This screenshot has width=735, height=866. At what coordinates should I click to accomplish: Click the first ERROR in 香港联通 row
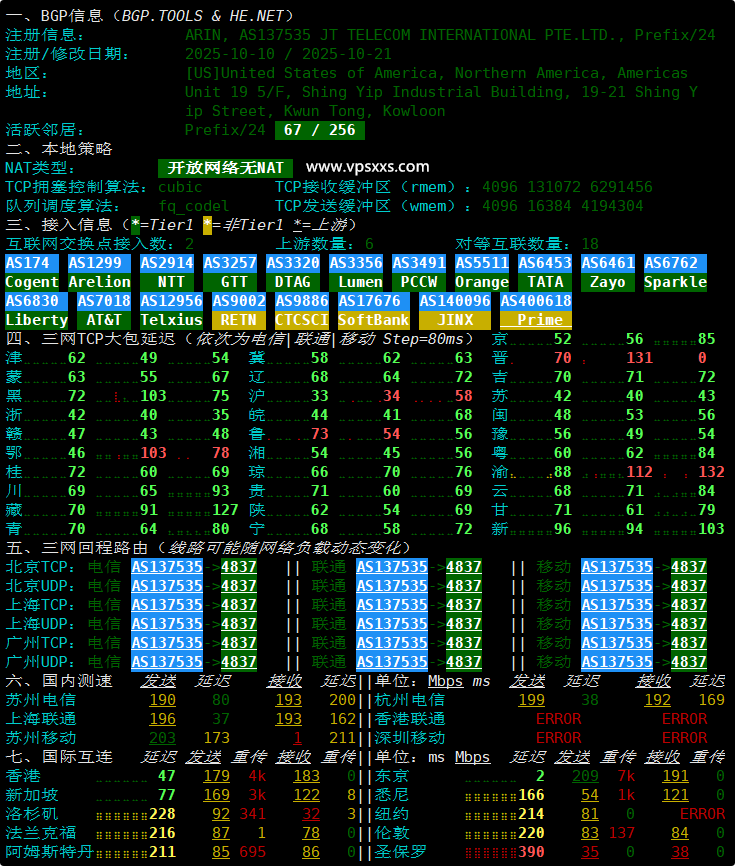[x=558, y=719]
